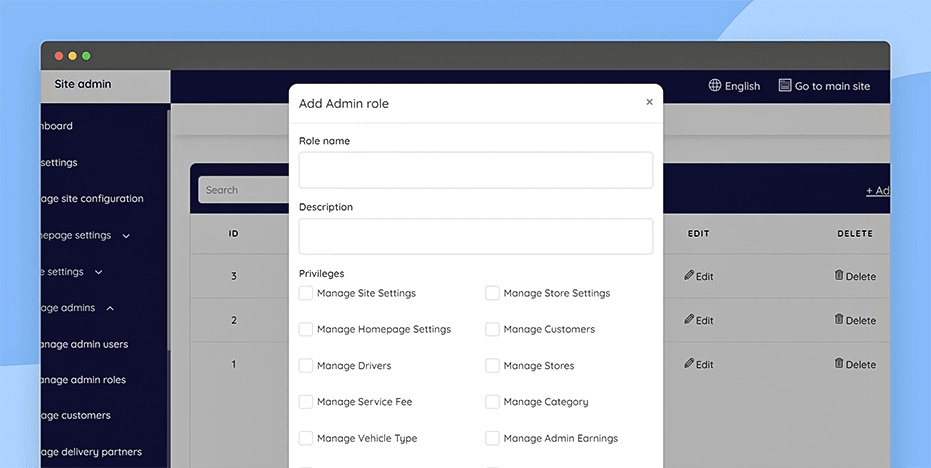Expand the store settings submenu chevron
Screen dimensions: 931x468
(x=99, y=272)
